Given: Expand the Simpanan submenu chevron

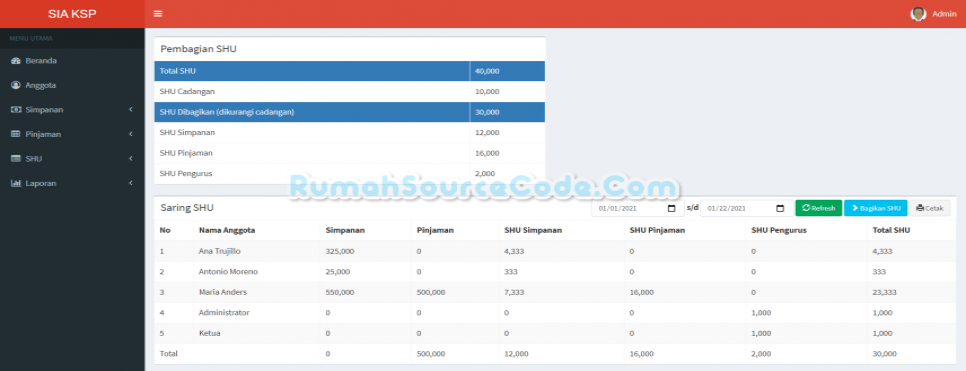Looking at the screenshot, I should (131, 110).
